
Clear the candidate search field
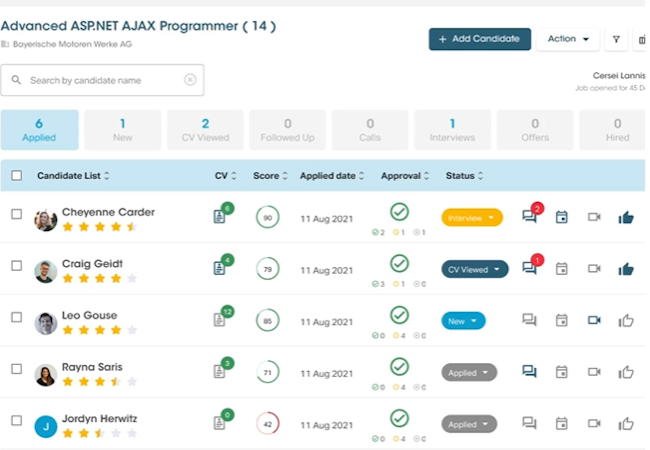[x=190, y=80]
